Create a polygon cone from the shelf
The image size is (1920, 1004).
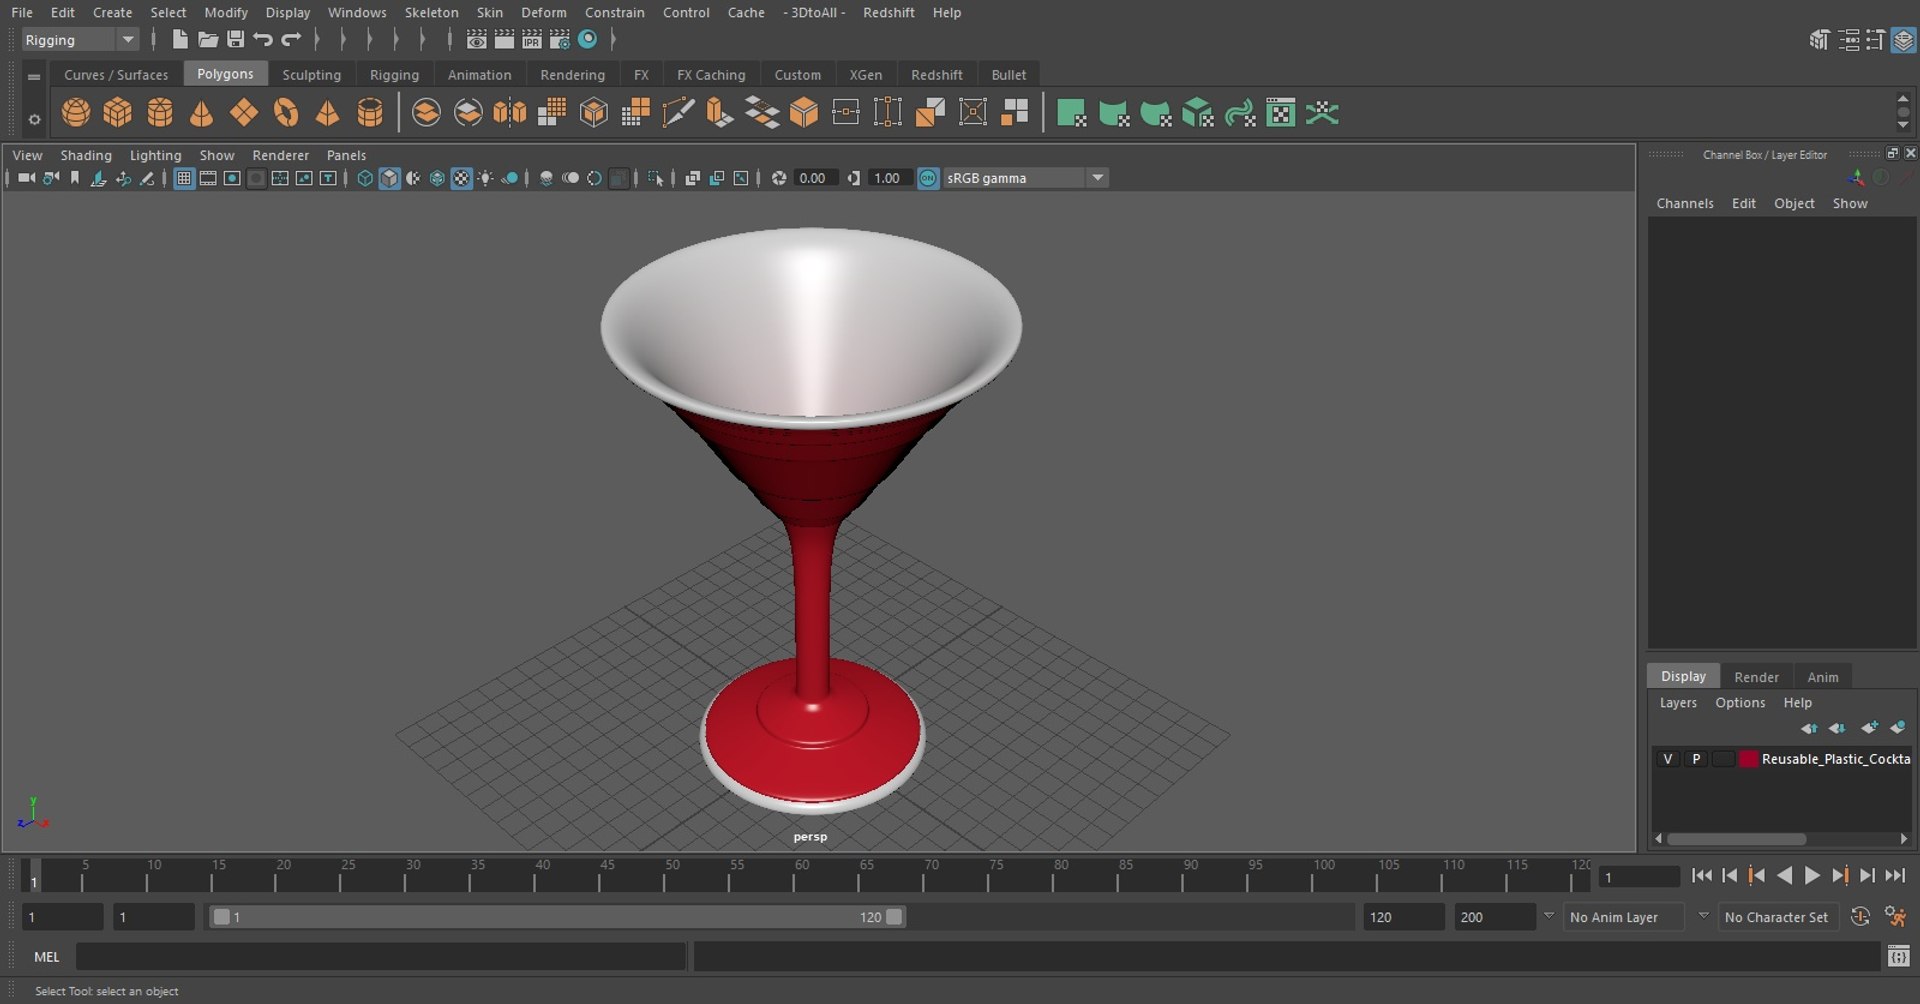(202, 113)
